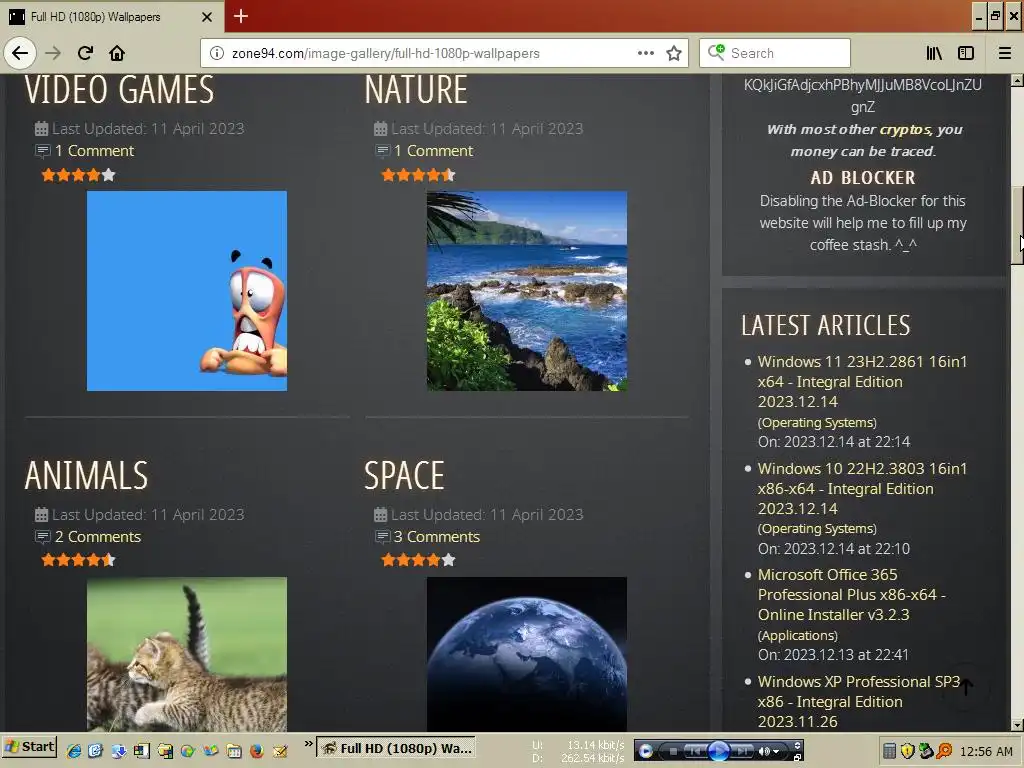
Task: Open Microsoft Office 365 Professional Plus article
Action: pos(852,595)
